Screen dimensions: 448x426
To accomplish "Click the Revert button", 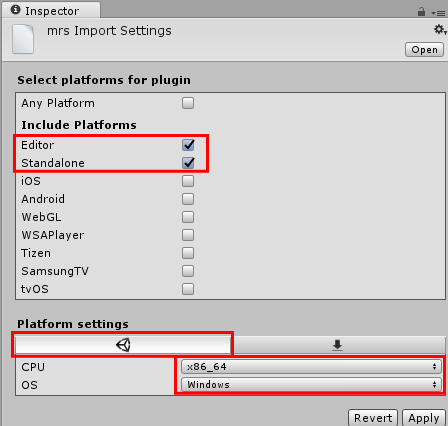I will click(373, 418).
